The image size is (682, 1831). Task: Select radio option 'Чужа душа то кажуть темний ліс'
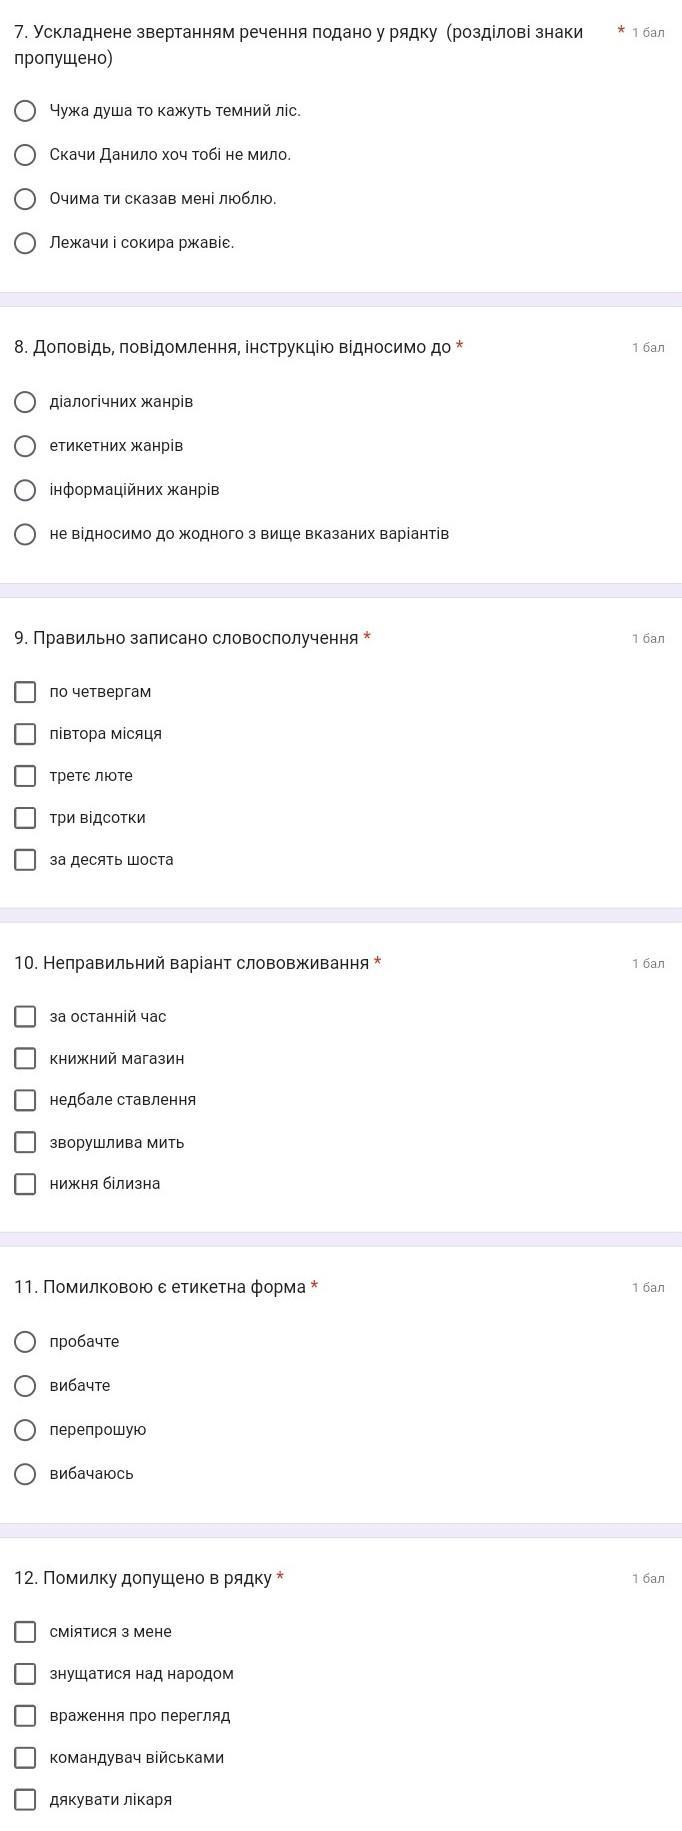point(25,111)
